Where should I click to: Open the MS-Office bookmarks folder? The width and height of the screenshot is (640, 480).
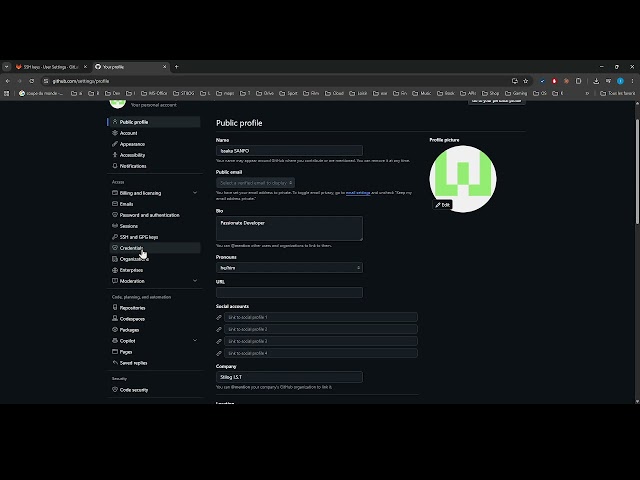pos(154,93)
